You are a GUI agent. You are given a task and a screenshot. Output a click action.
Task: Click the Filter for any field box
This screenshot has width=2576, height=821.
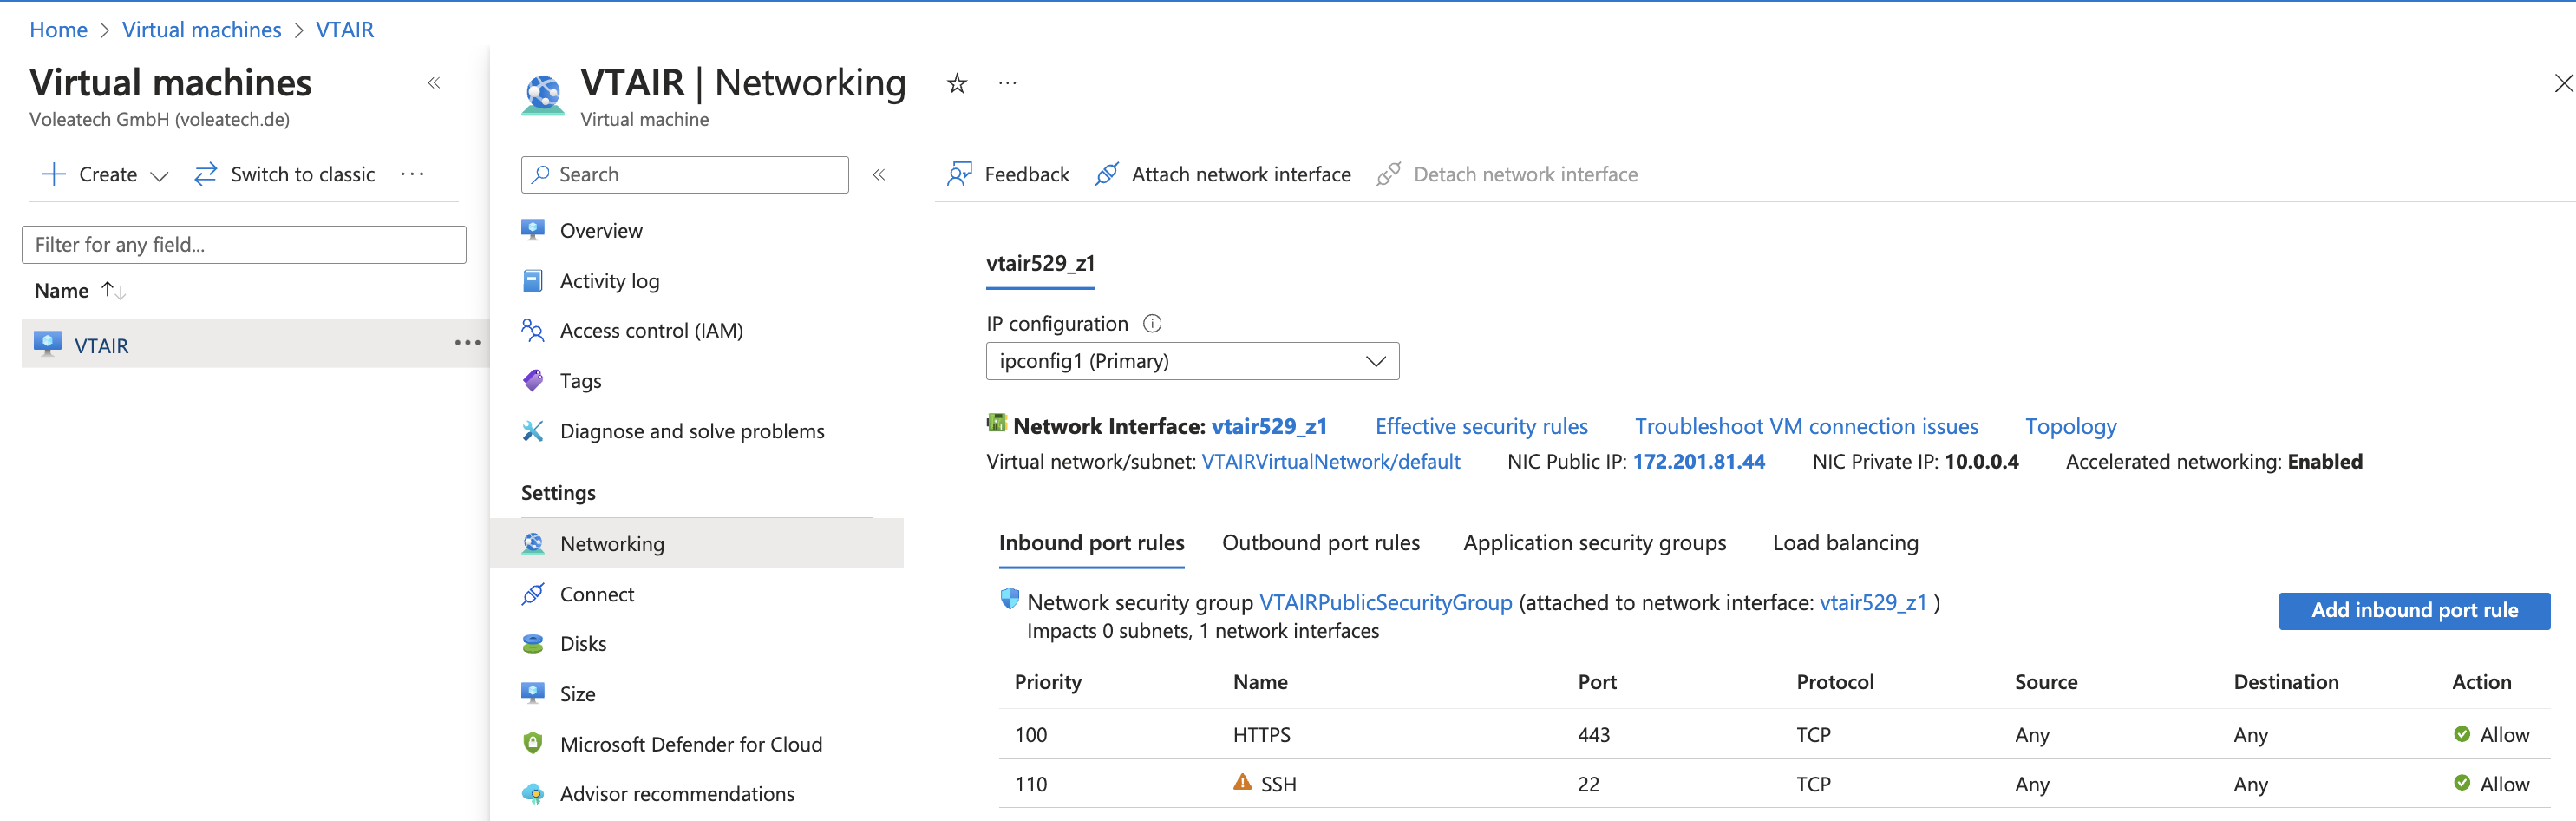(x=244, y=245)
